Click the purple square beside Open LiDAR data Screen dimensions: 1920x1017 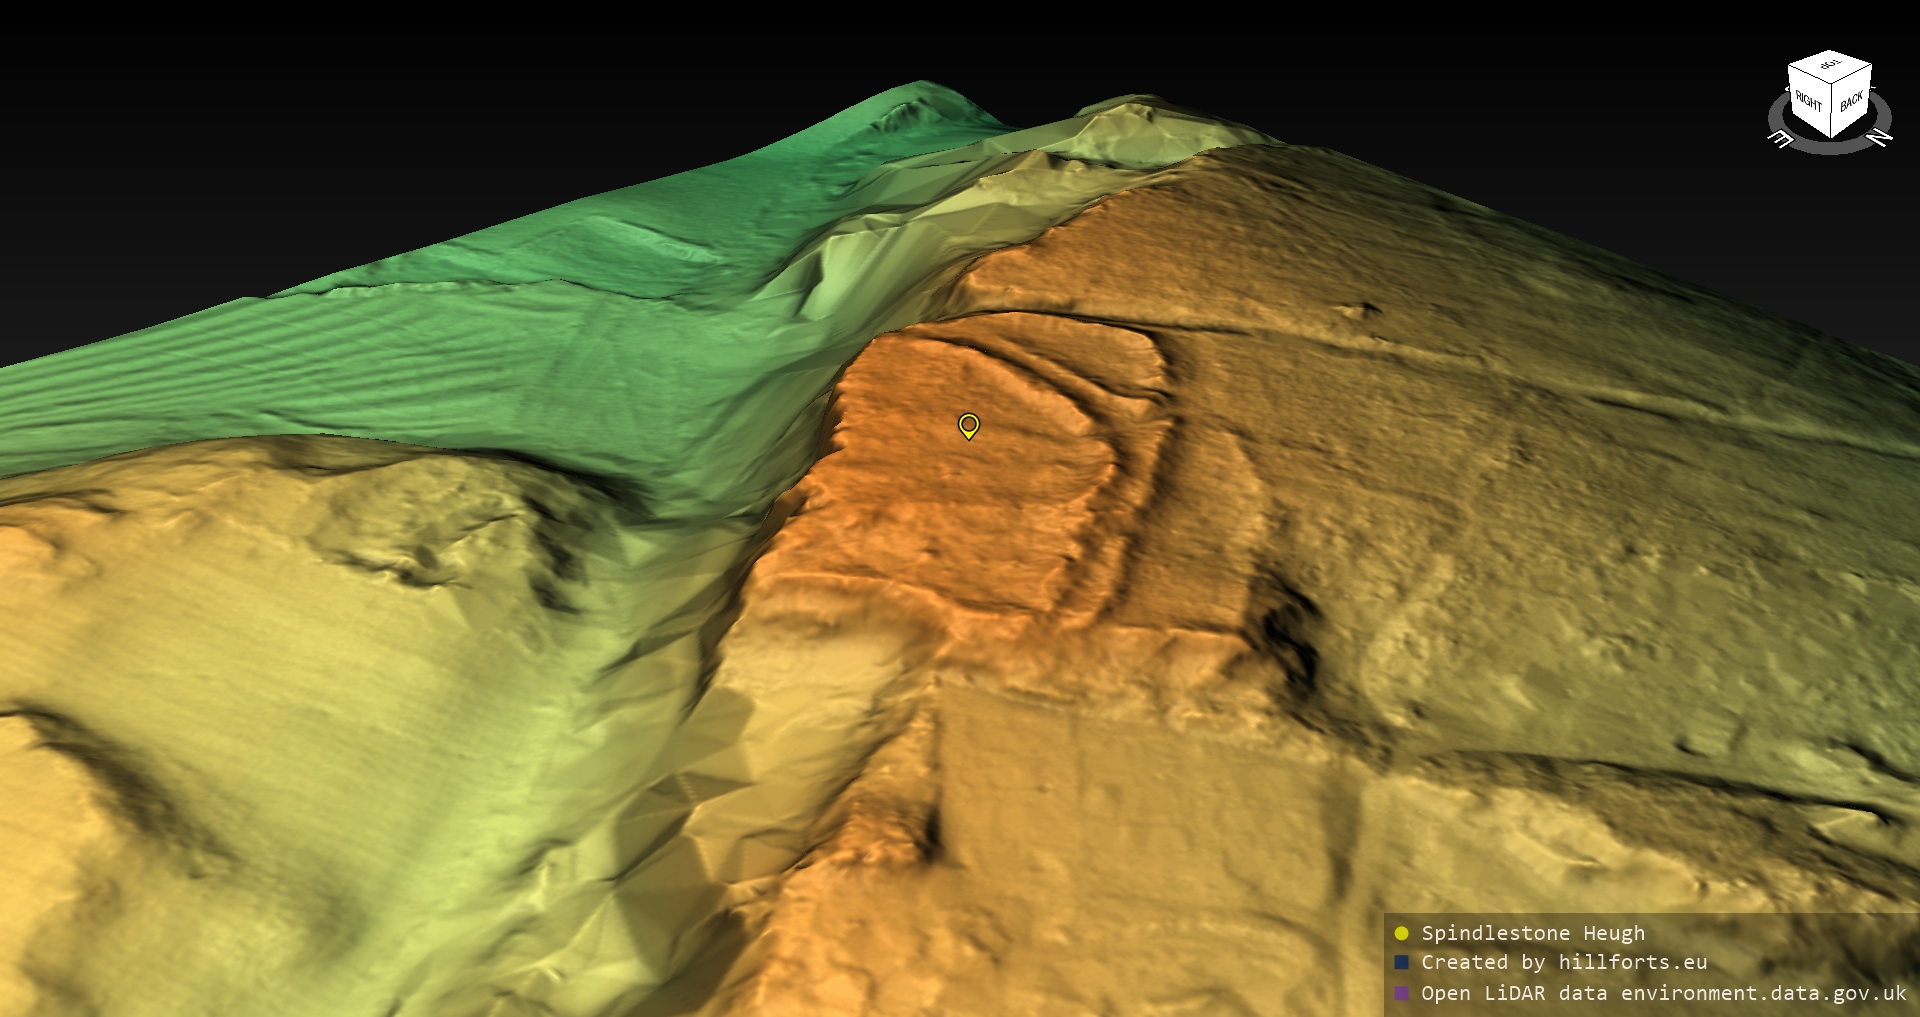[1401, 993]
